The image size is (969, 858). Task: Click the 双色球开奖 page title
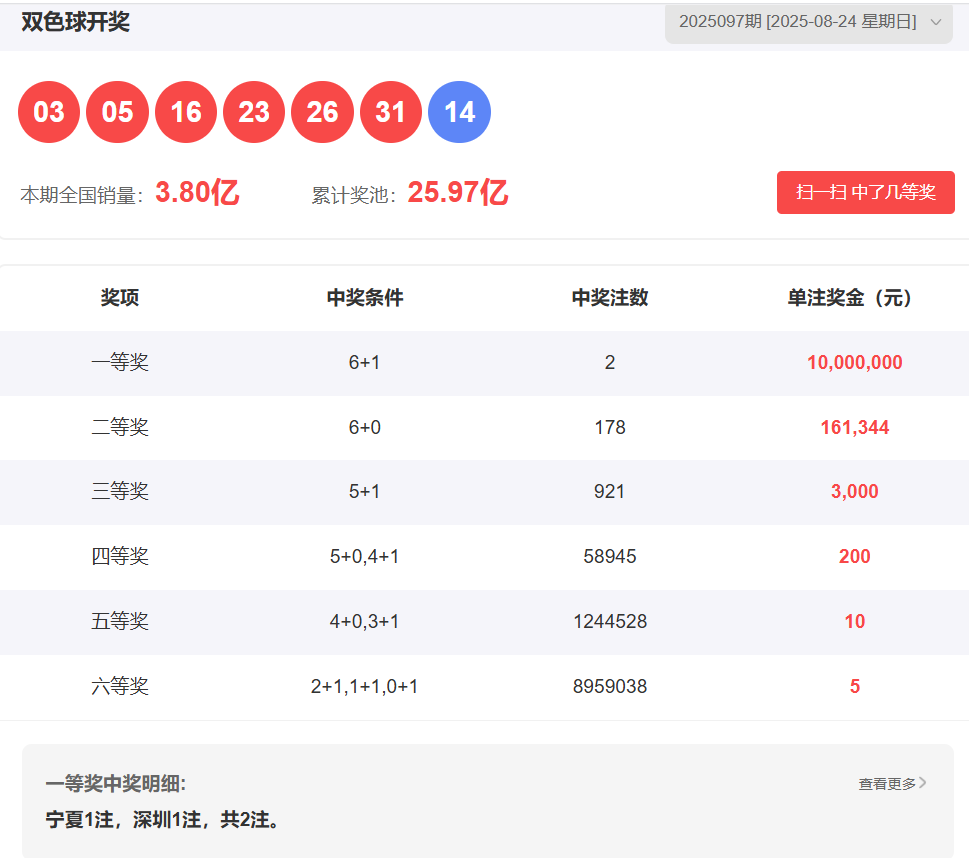[x=76, y=22]
